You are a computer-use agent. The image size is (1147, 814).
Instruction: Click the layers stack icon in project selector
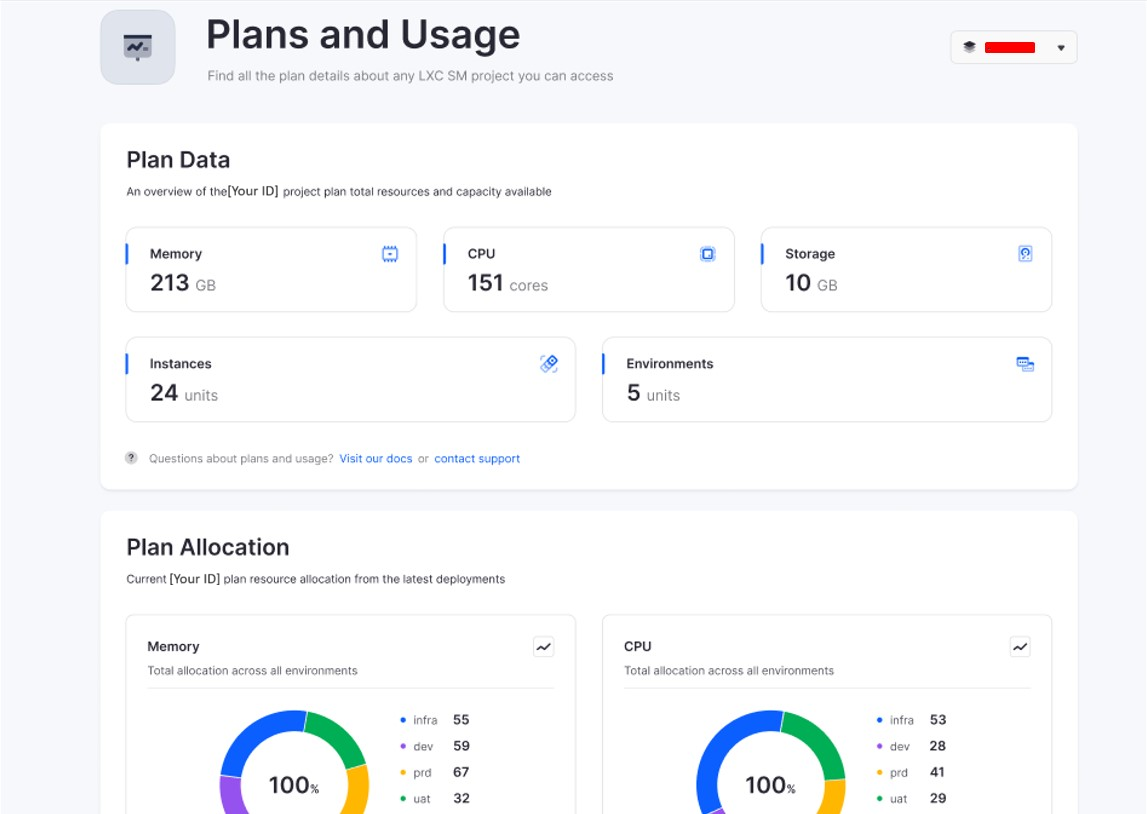click(969, 47)
